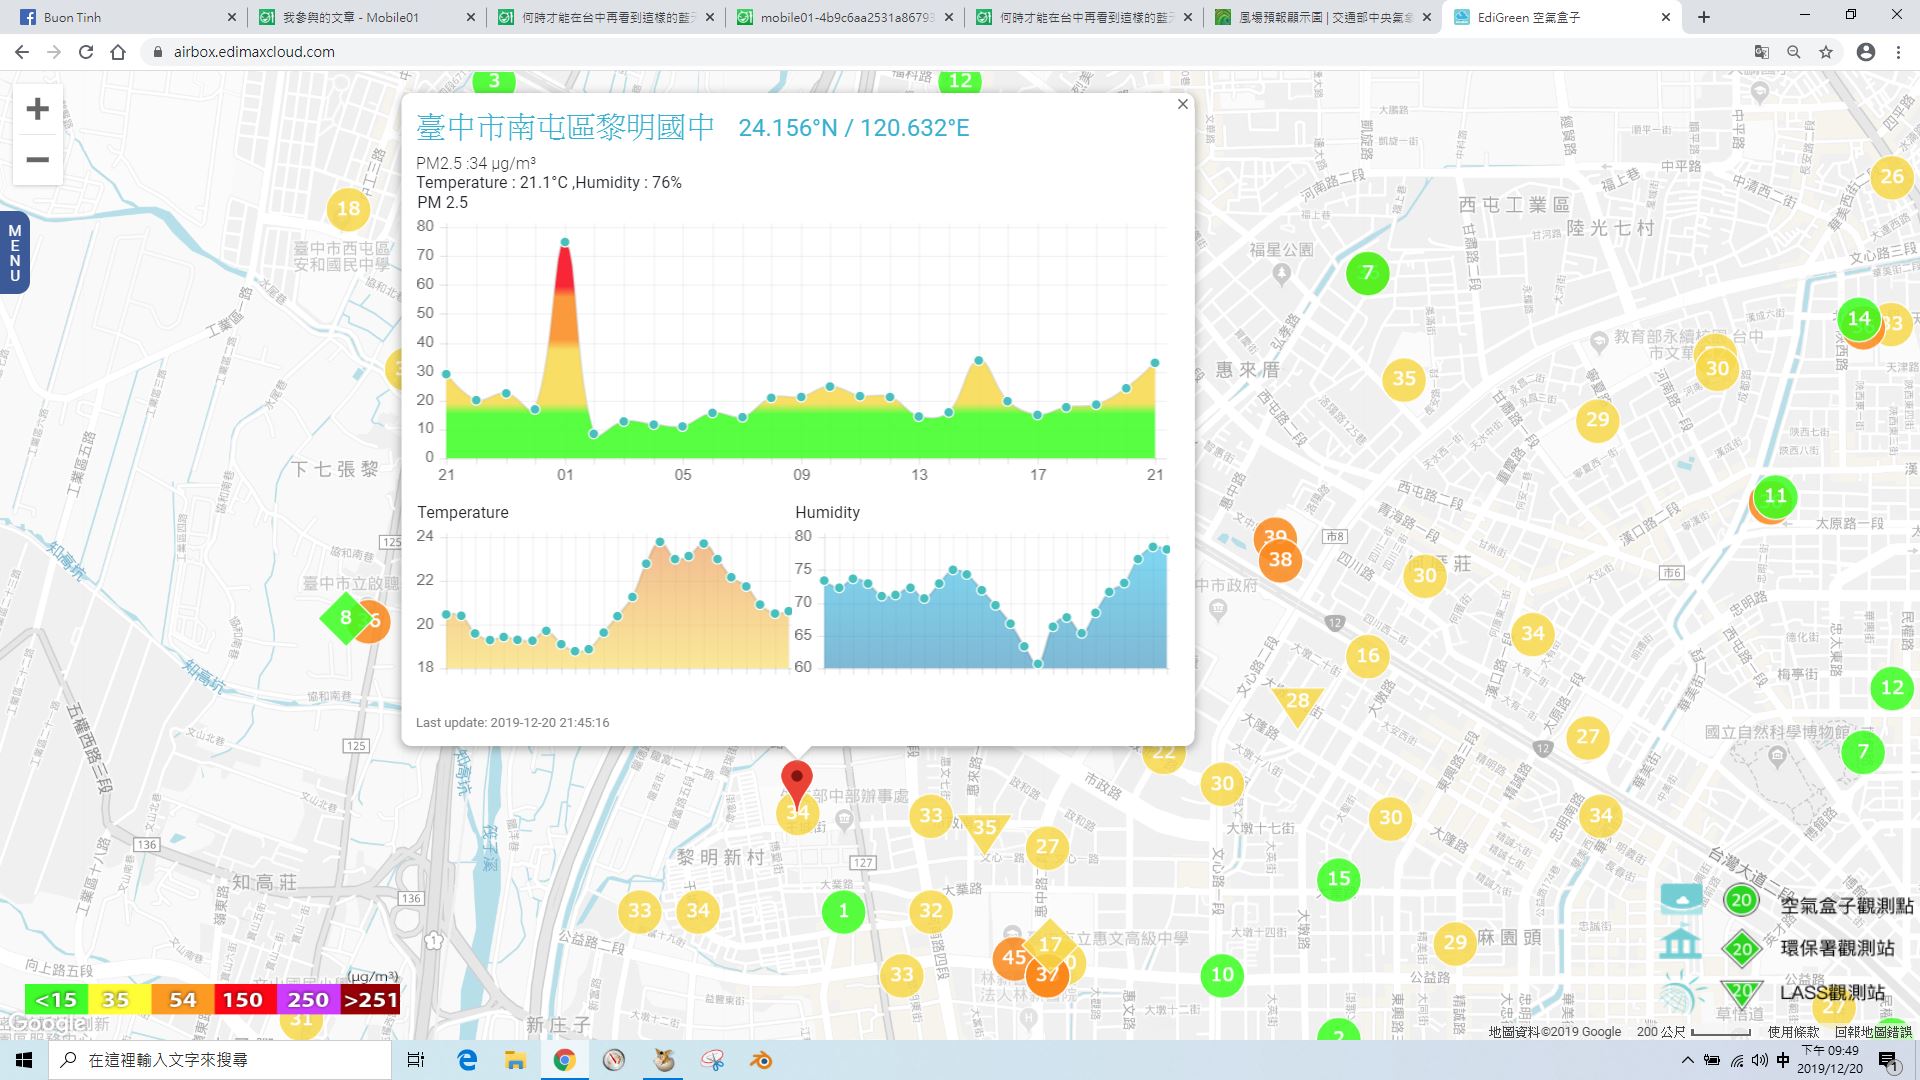Click address bar airbox.edimaxcloud.com

(254, 52)
